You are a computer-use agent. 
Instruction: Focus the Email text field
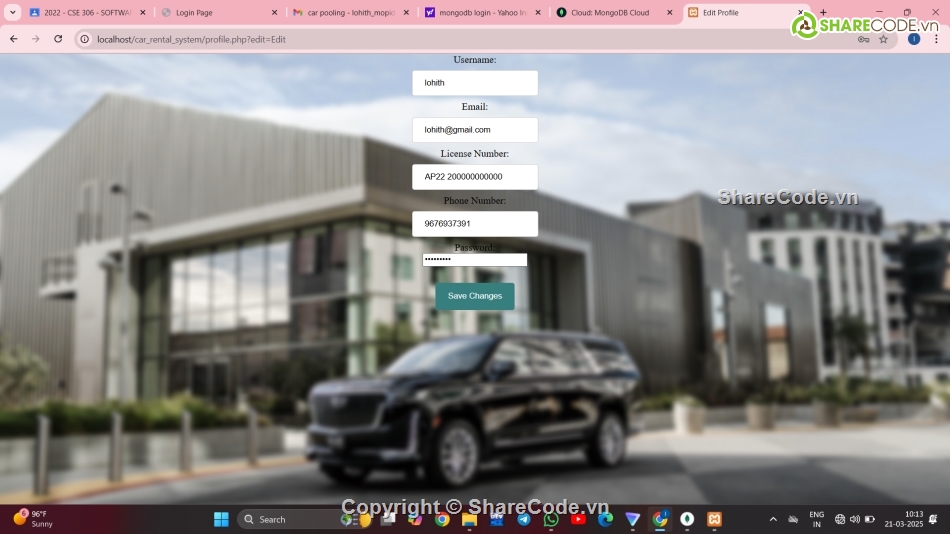(x=474, y=130)
